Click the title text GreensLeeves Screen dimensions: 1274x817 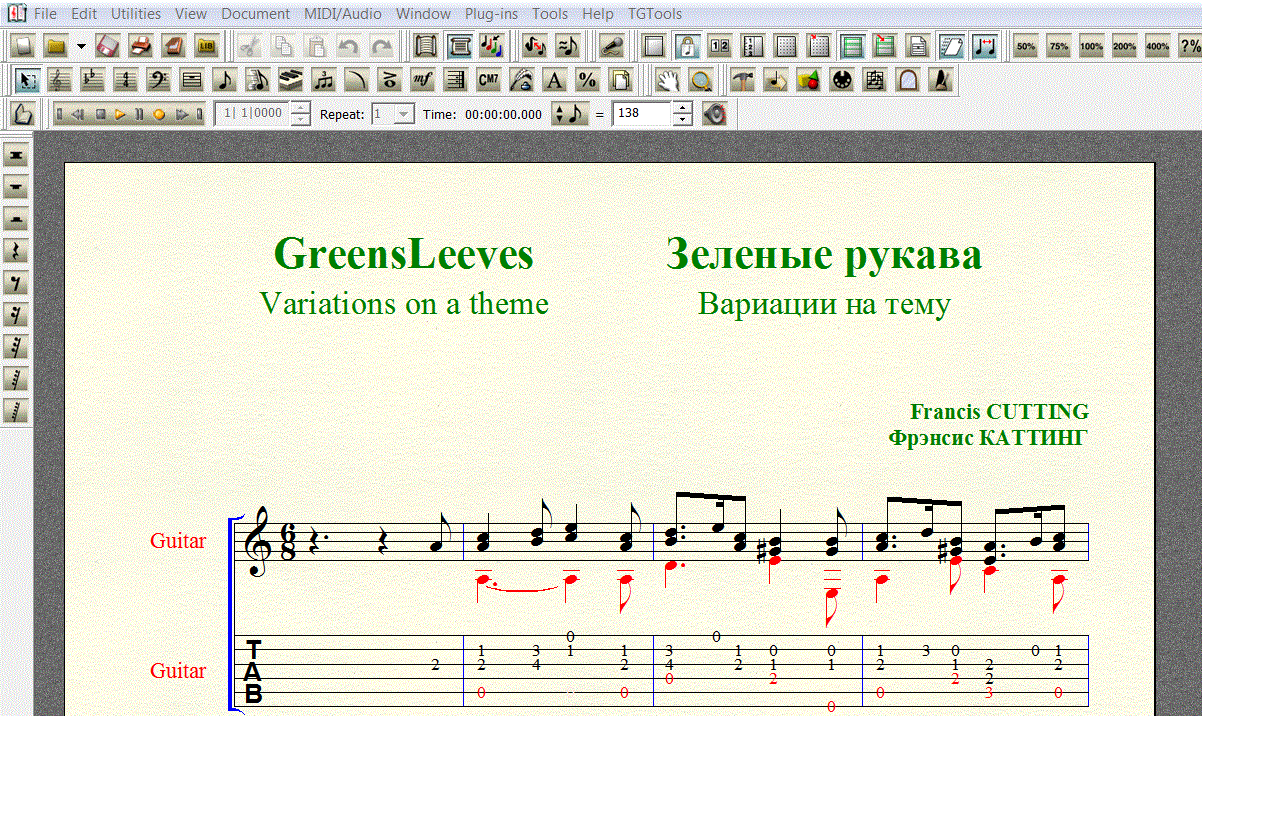pyautogui.click(x=404, y=254)
